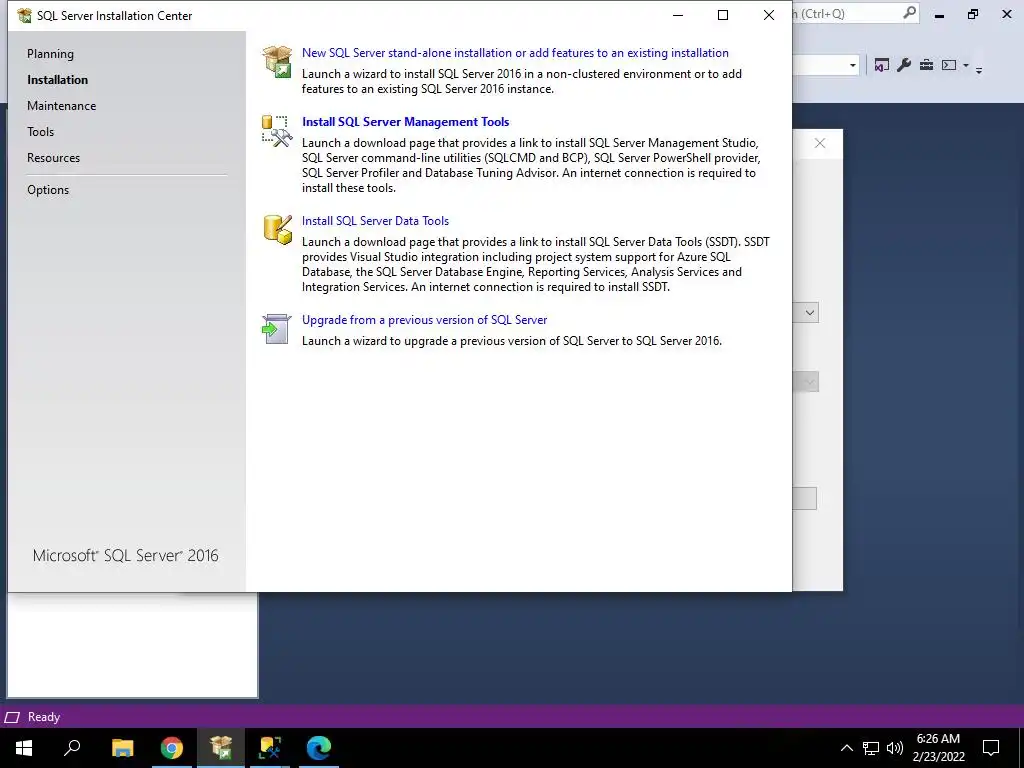Click the taskbar search magnifier
The width and height of the screenshot is (1024, 768).
point(72,748)
